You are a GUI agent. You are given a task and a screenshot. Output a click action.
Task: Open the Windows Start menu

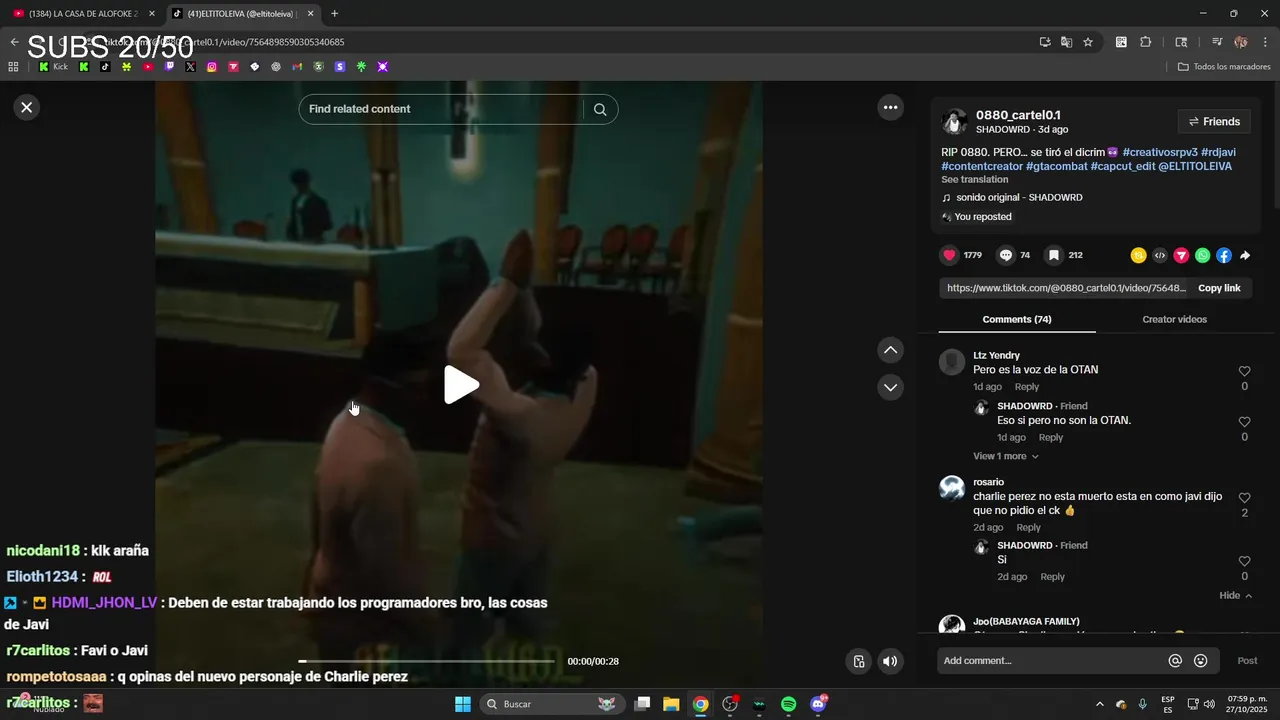[463, 704]
